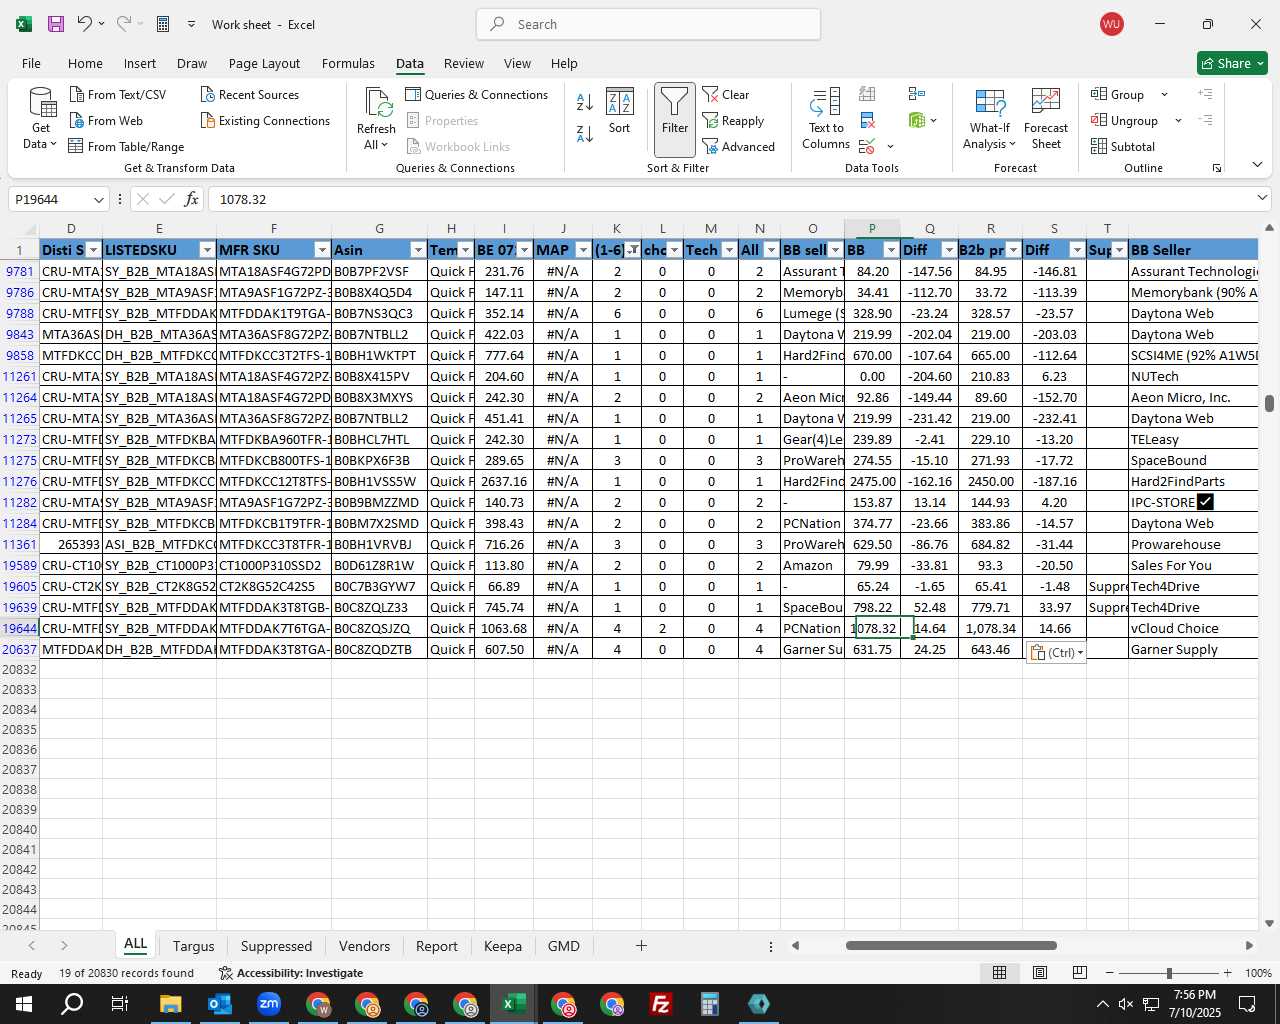The width and height of the screenshot is (1280, 1024).
Task: Launch Text to Columns wizard
Action: pos(826,119)
